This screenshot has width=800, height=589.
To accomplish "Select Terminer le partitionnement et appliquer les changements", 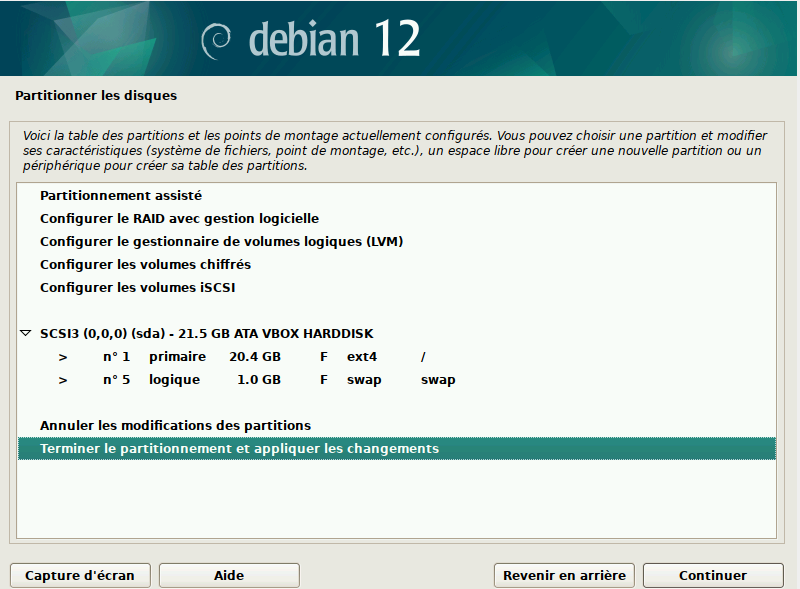I will (240, 448).
